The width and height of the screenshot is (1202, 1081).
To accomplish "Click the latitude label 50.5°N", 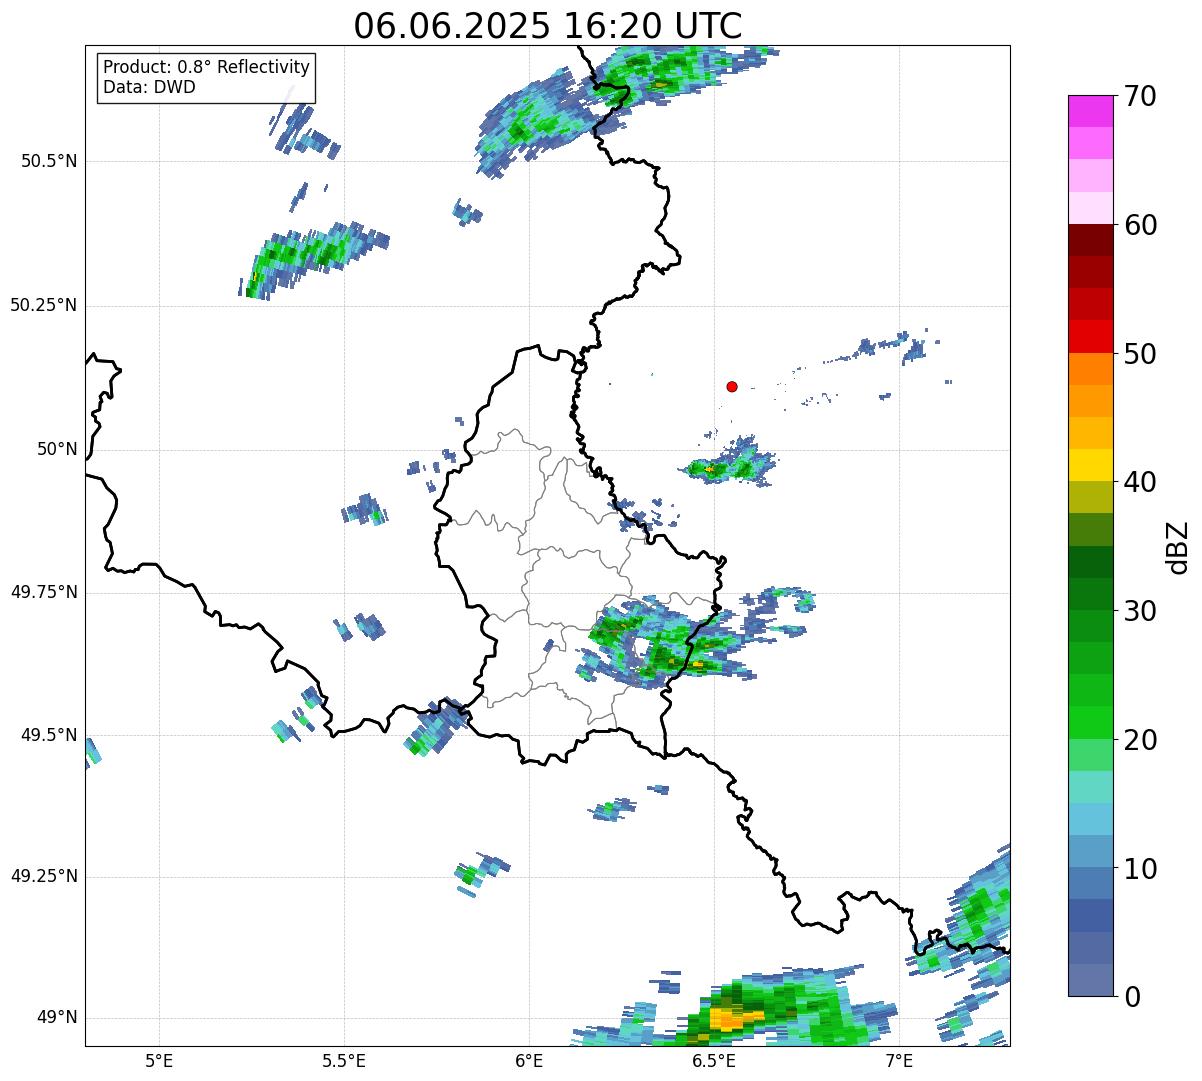I will point(48,162).
